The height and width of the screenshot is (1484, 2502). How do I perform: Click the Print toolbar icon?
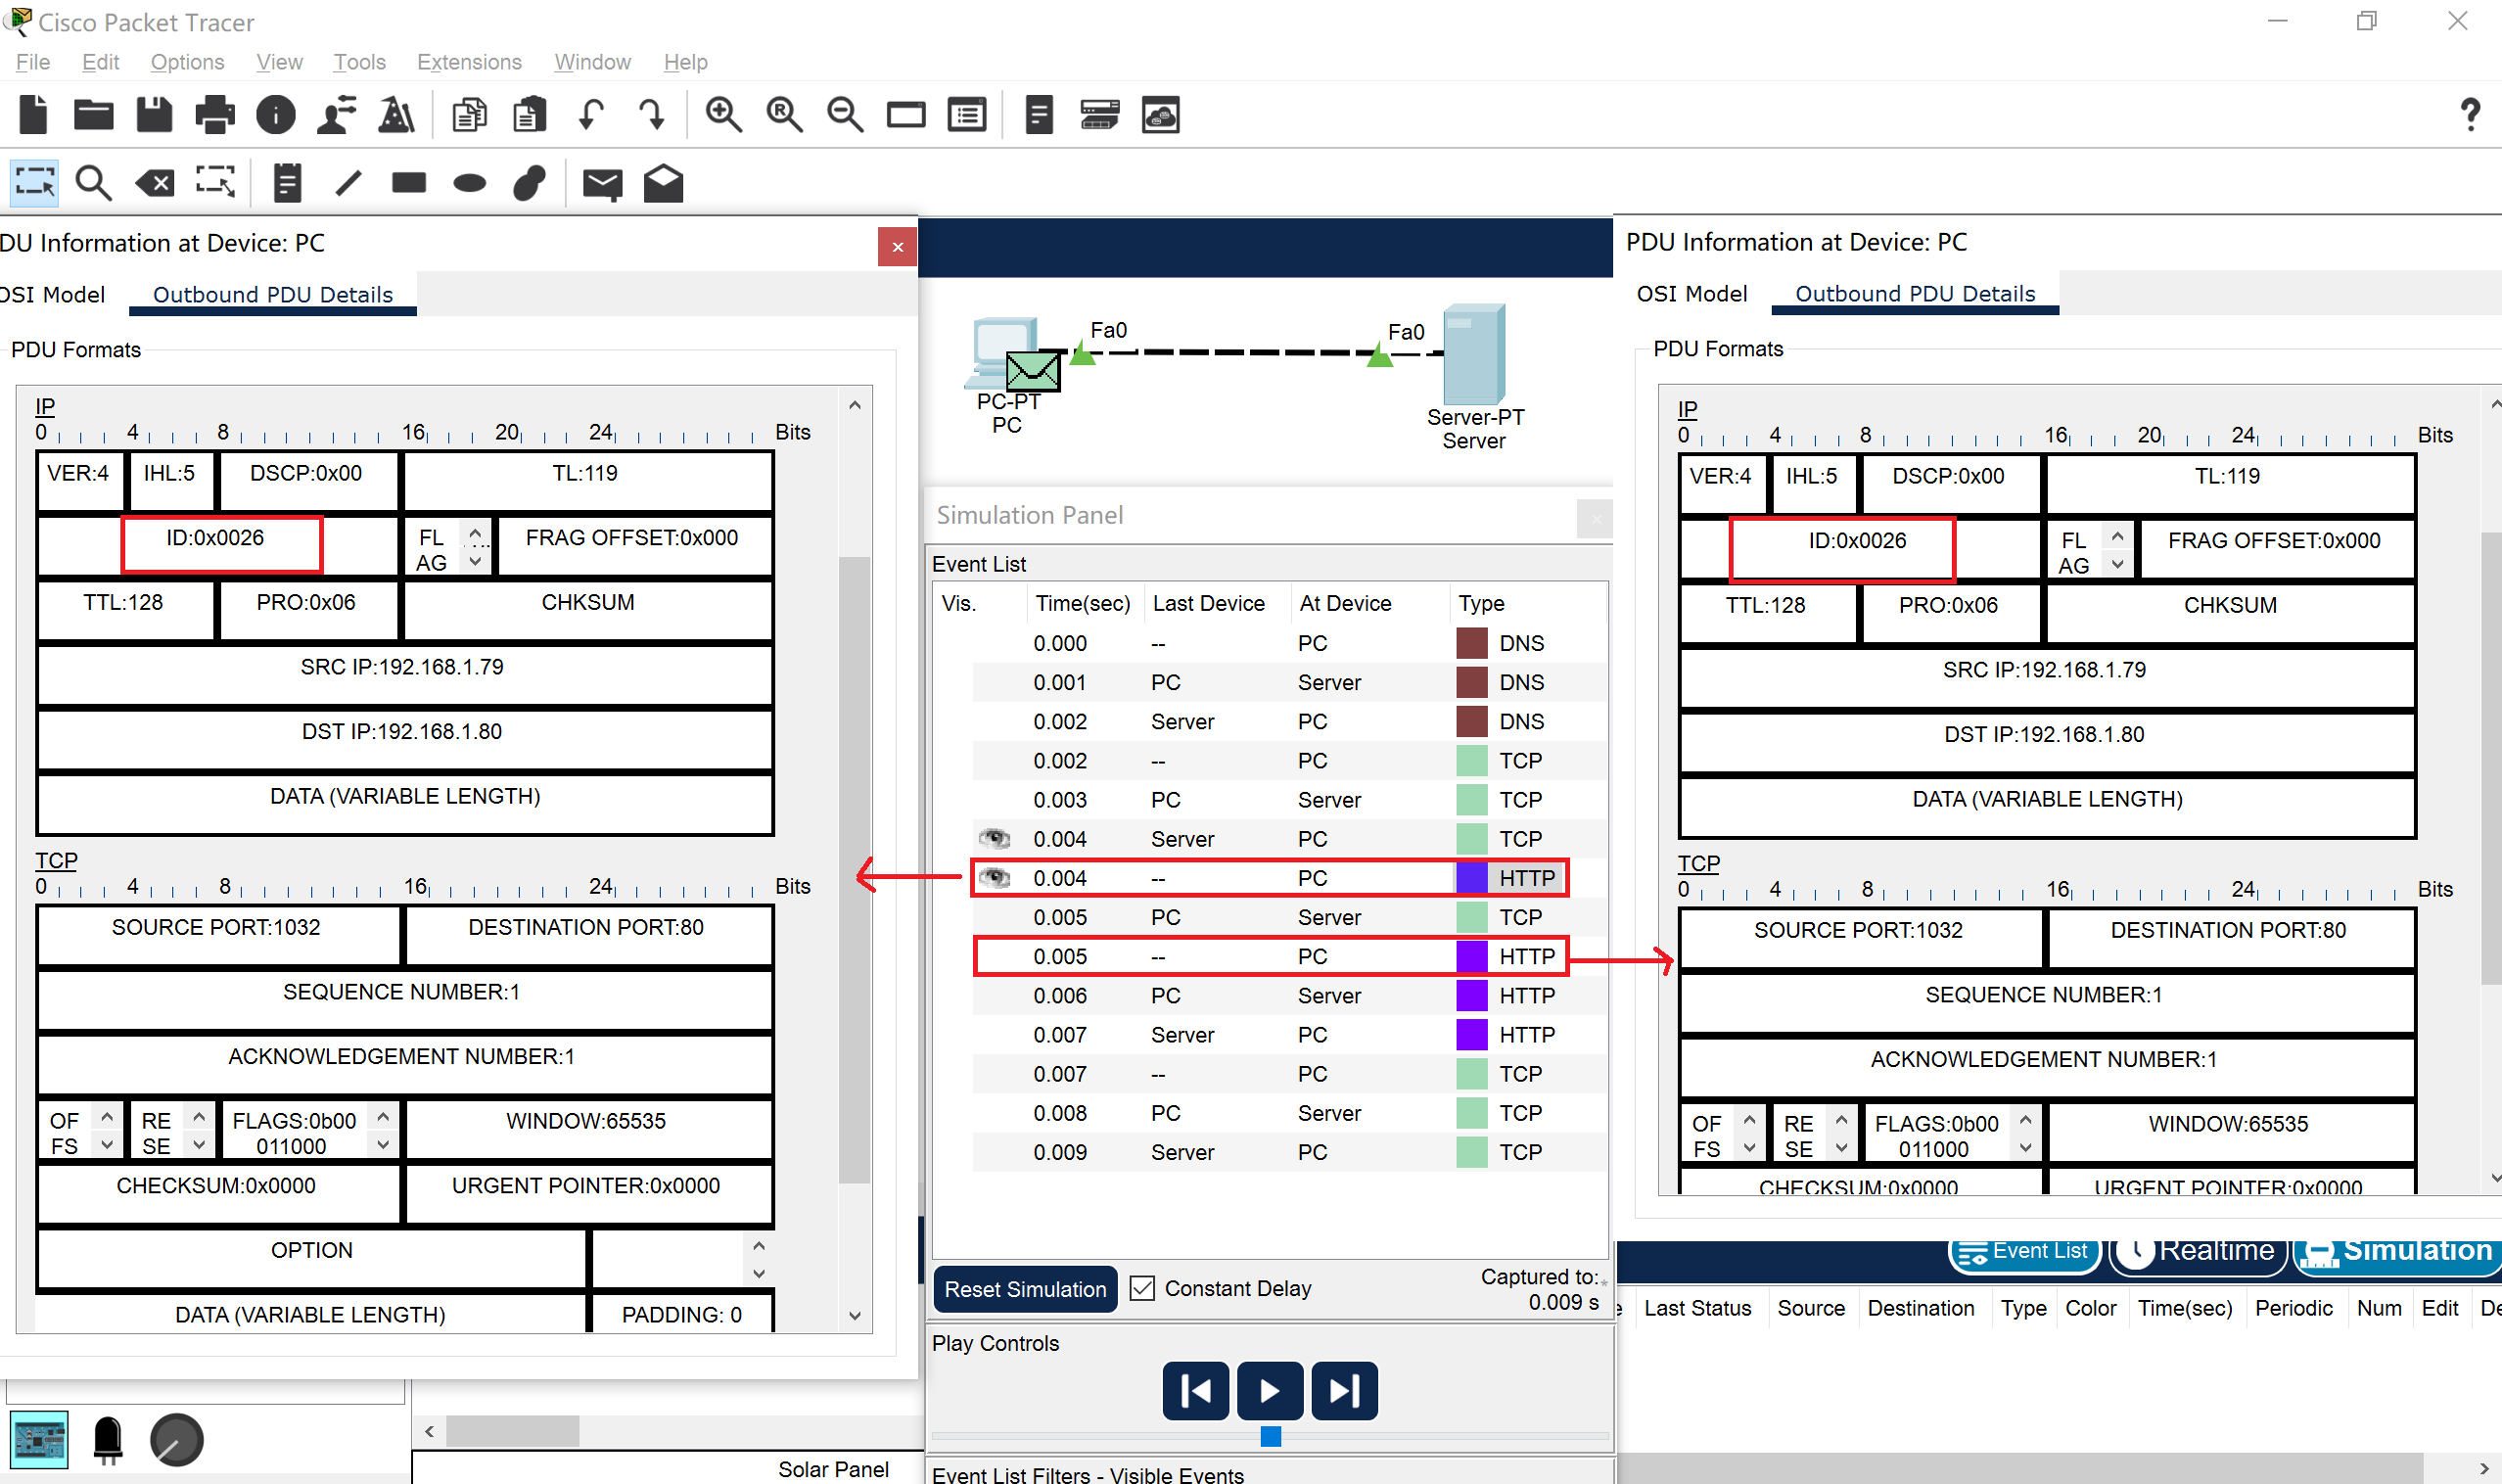pos(215,115)
